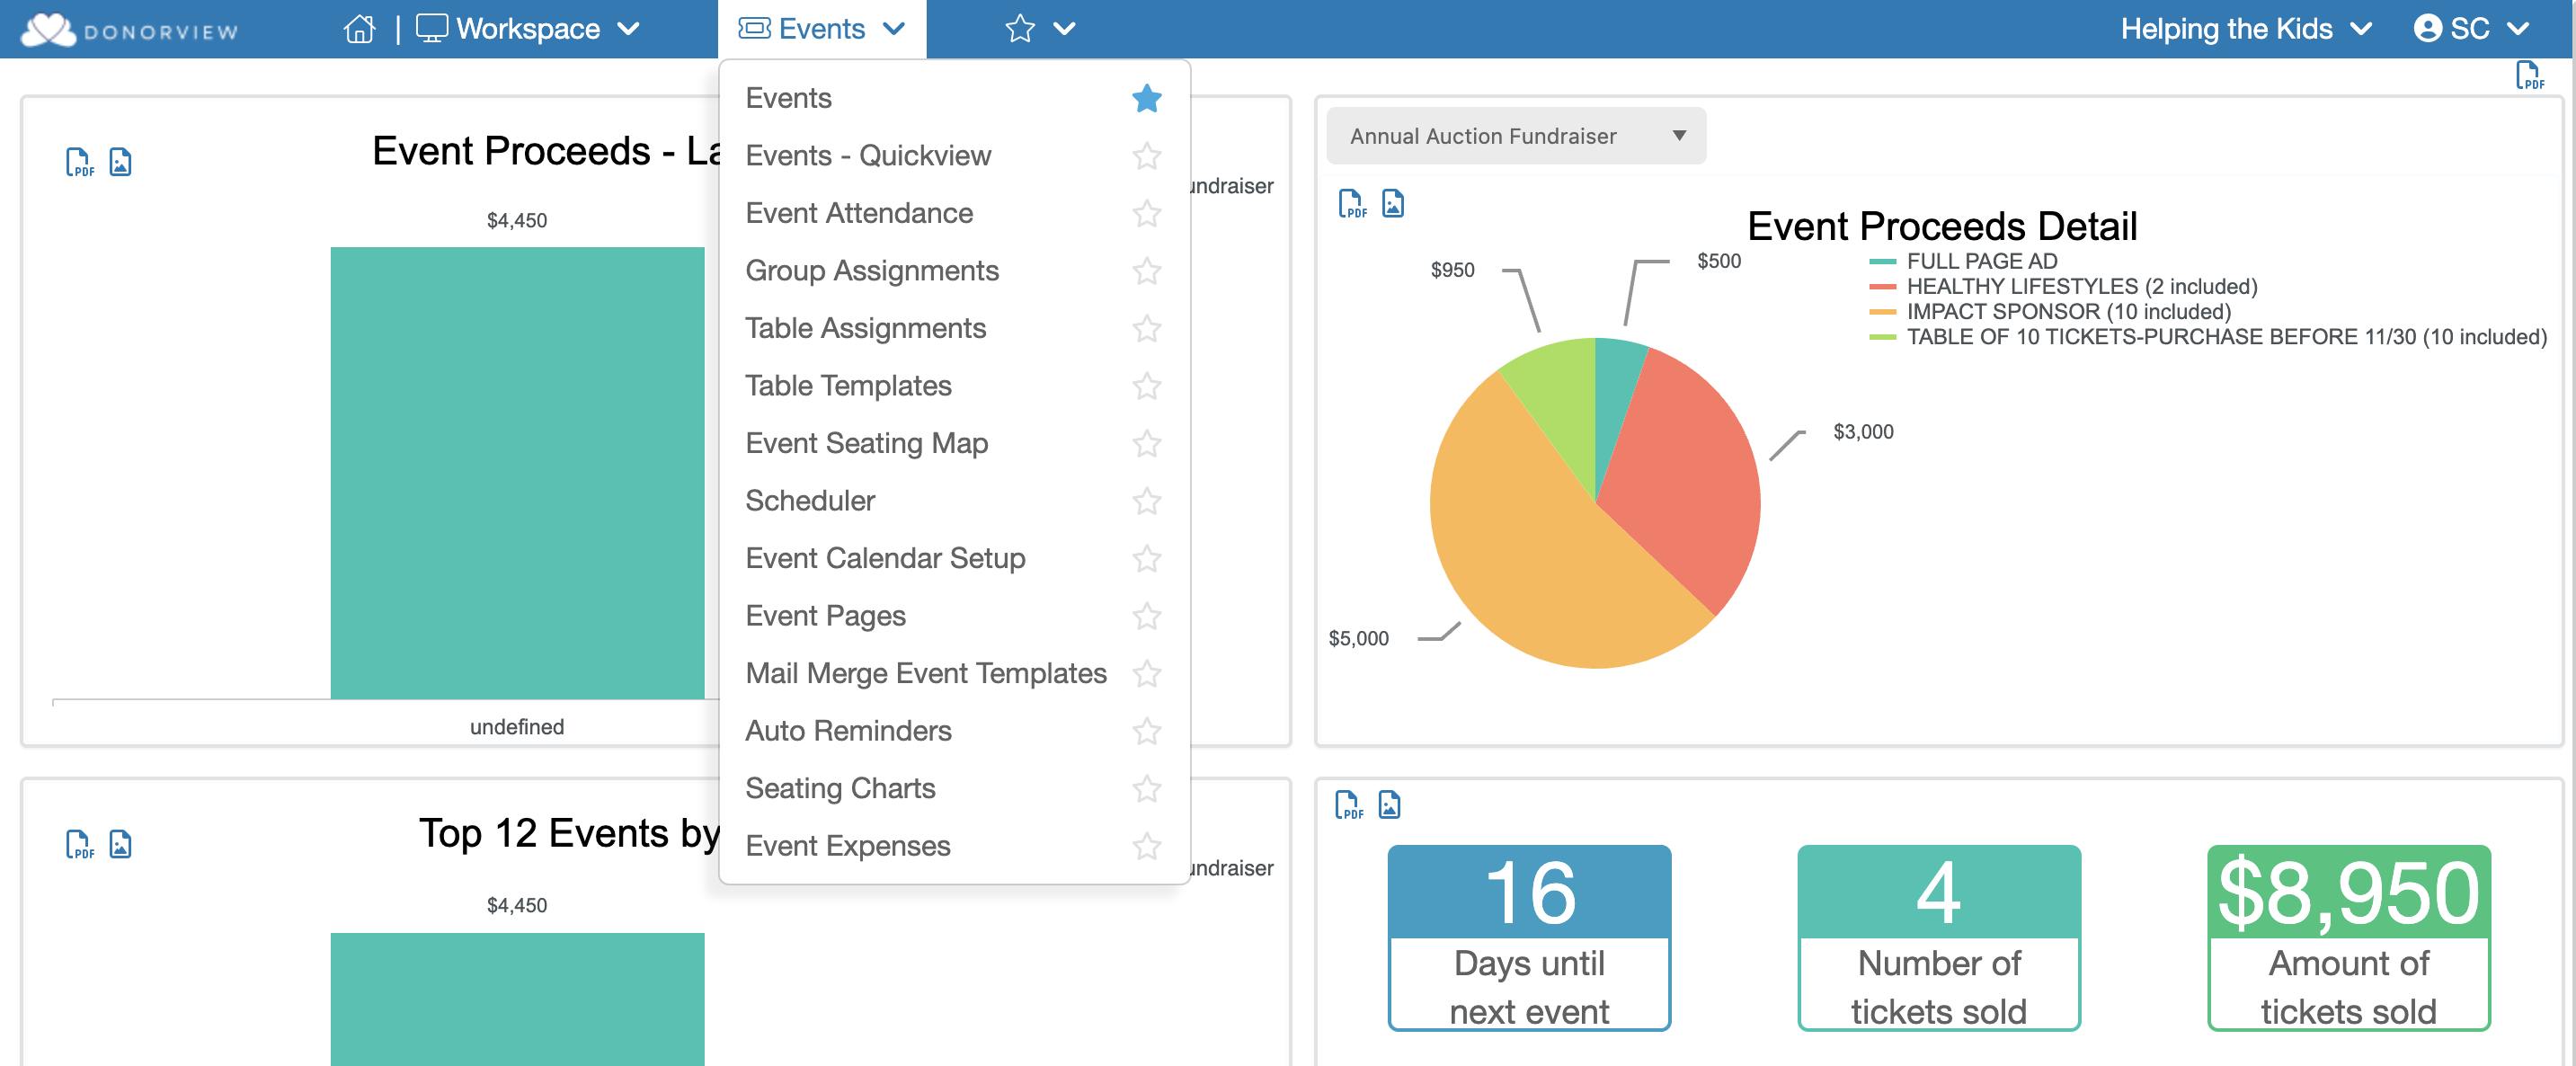Select Table Assignments from Events menu
The image size is (2576, 1066).
(865, 328)
